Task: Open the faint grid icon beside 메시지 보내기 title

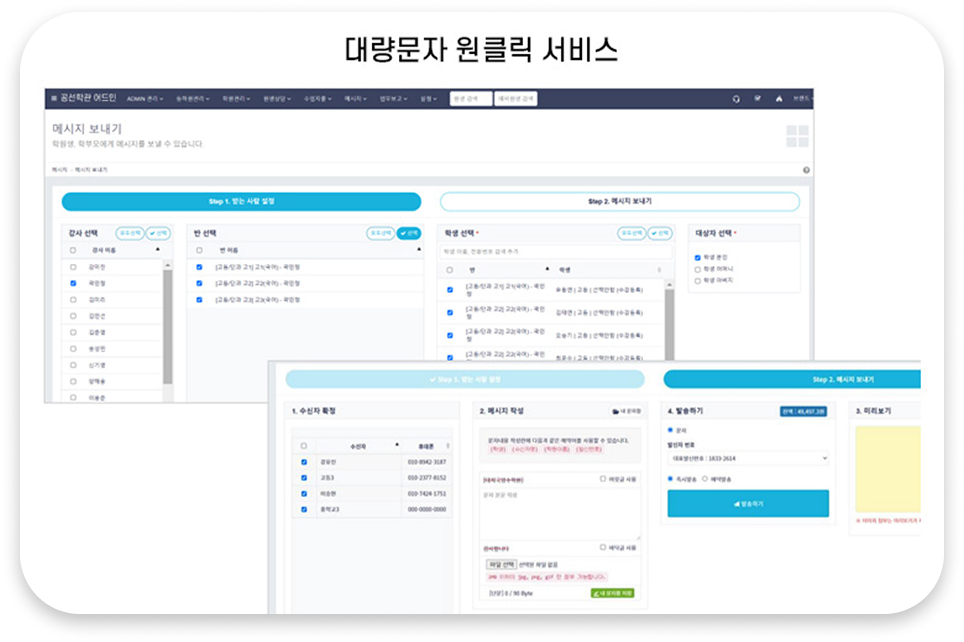Action: pos(797,136)
